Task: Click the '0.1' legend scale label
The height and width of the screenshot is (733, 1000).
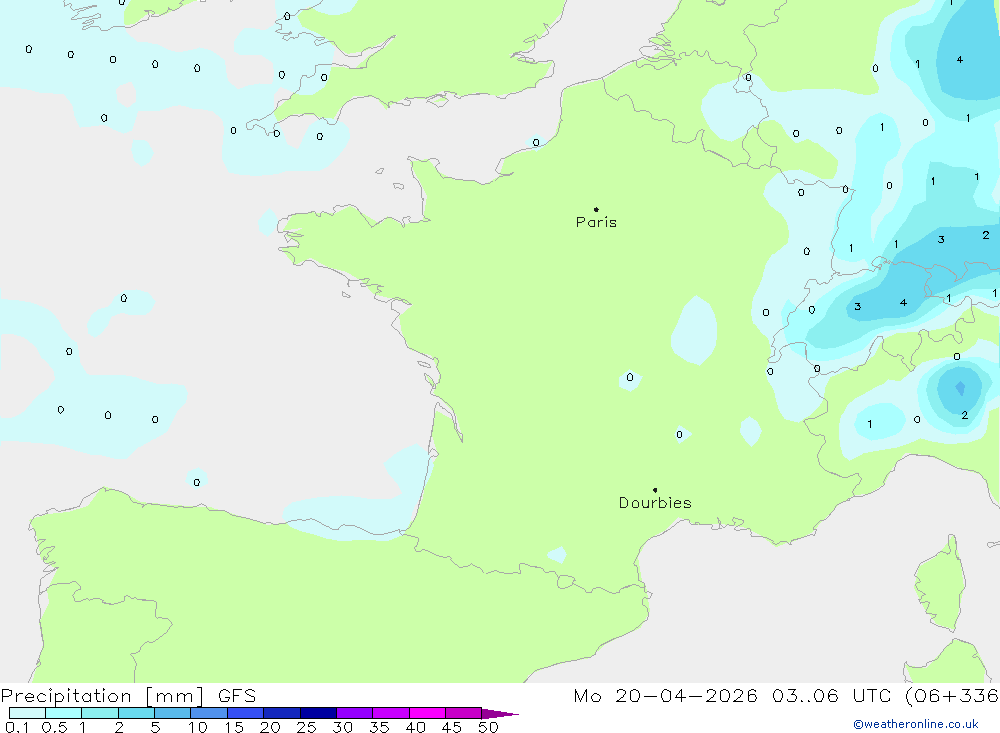Action: 17,727
